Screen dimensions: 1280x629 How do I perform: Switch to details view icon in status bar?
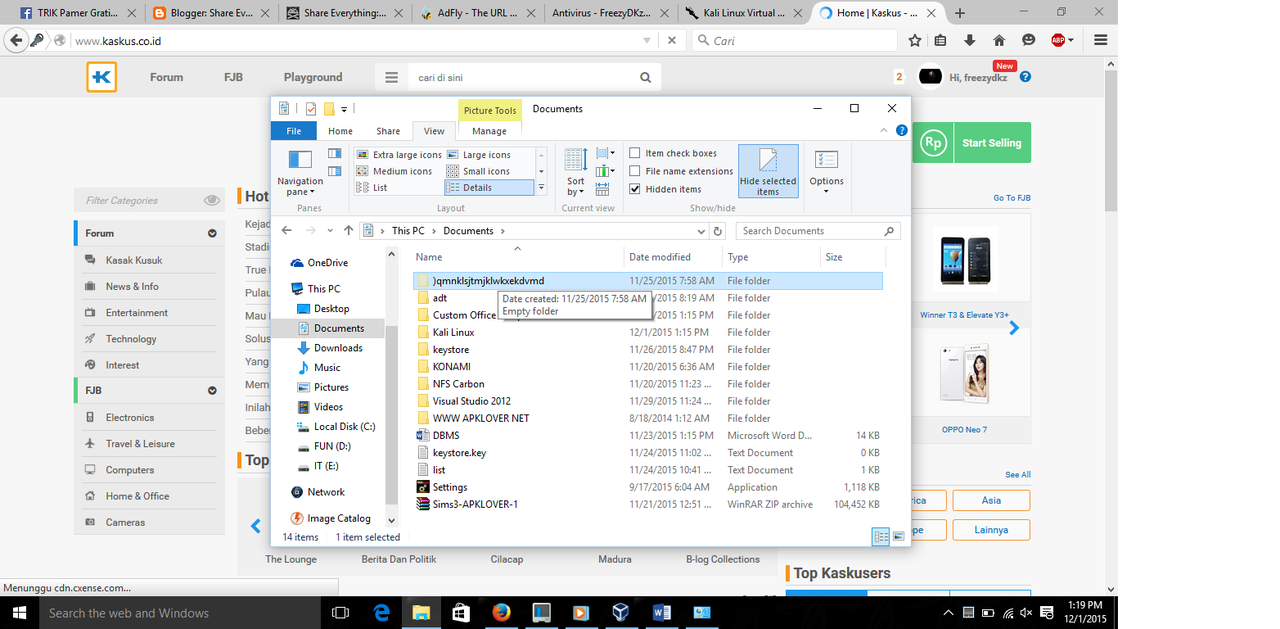[x=881, y=537]
